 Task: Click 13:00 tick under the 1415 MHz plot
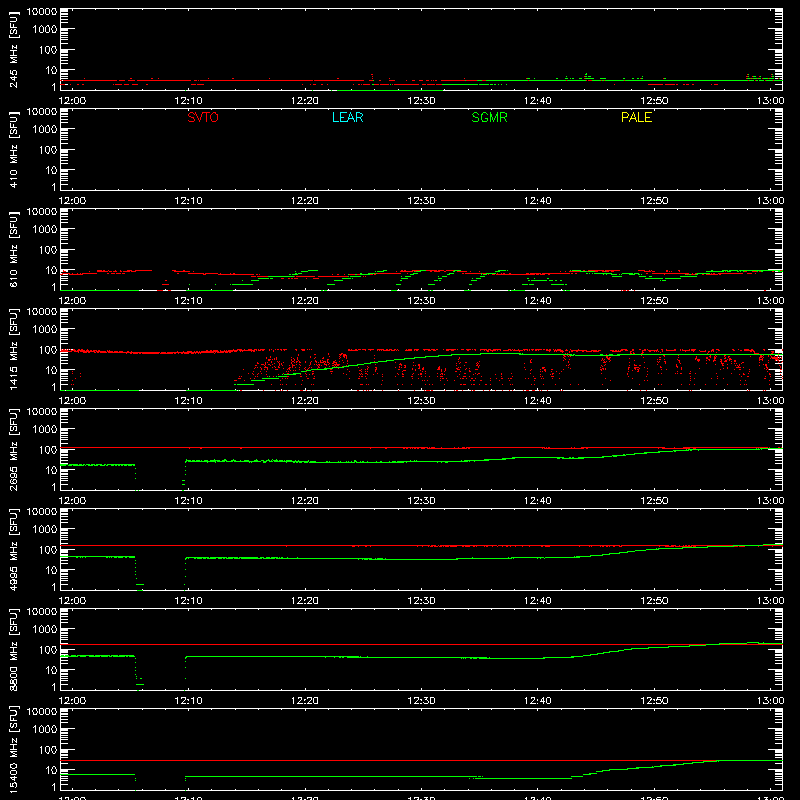[x=770, y=401]
